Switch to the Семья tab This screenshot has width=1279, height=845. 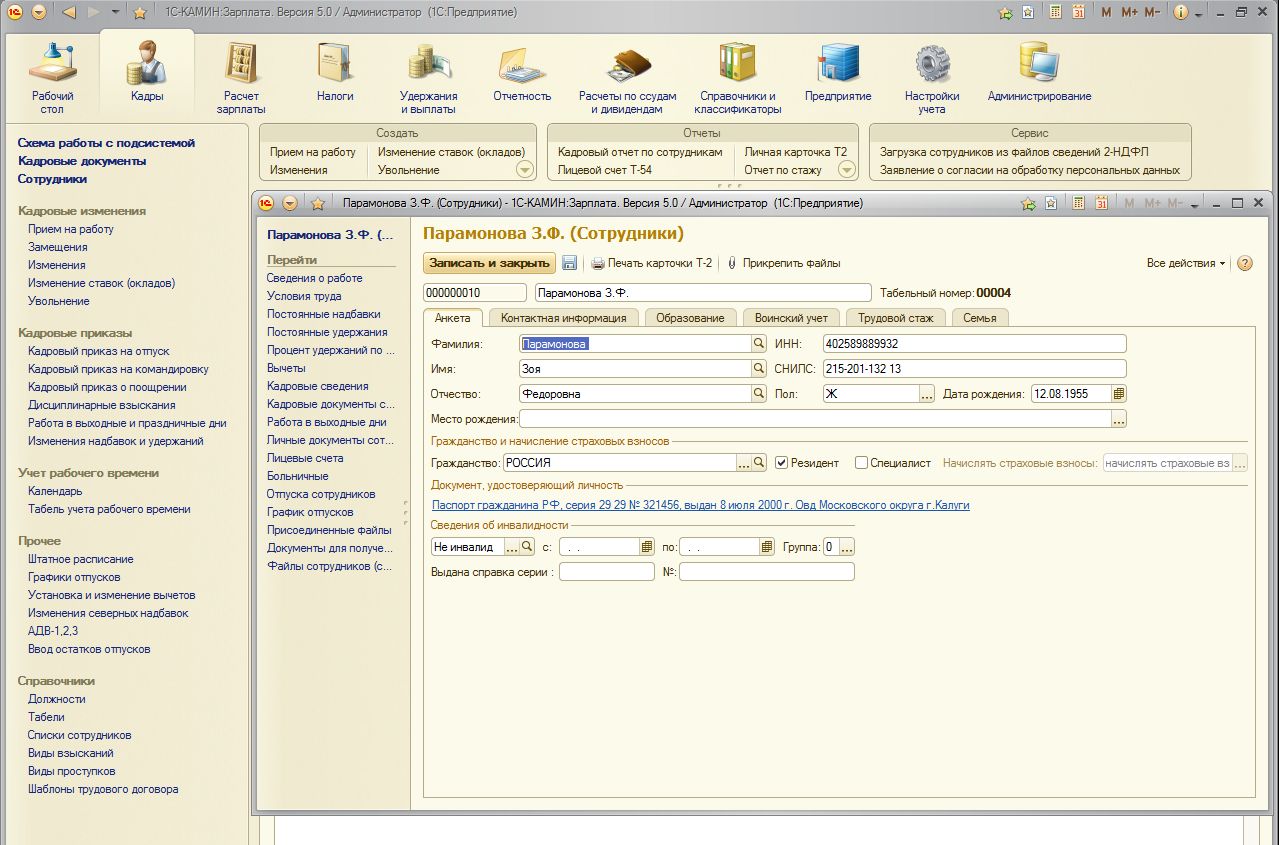pos(980,318)
